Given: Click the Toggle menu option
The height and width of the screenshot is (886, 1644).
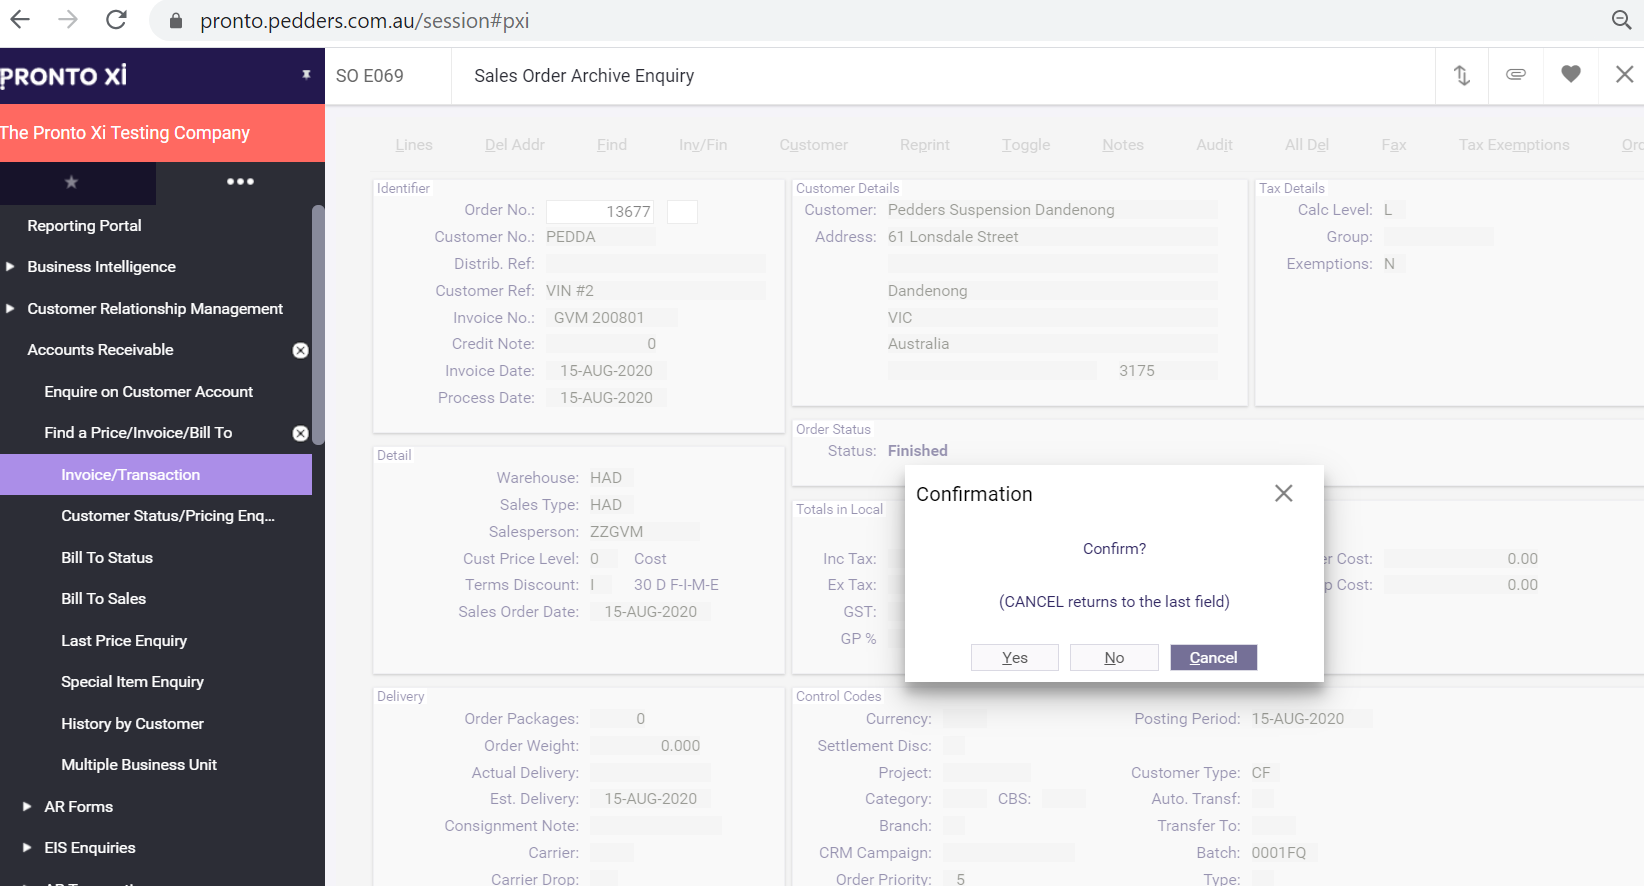Looking at the screenshot, I should 1026,145.
